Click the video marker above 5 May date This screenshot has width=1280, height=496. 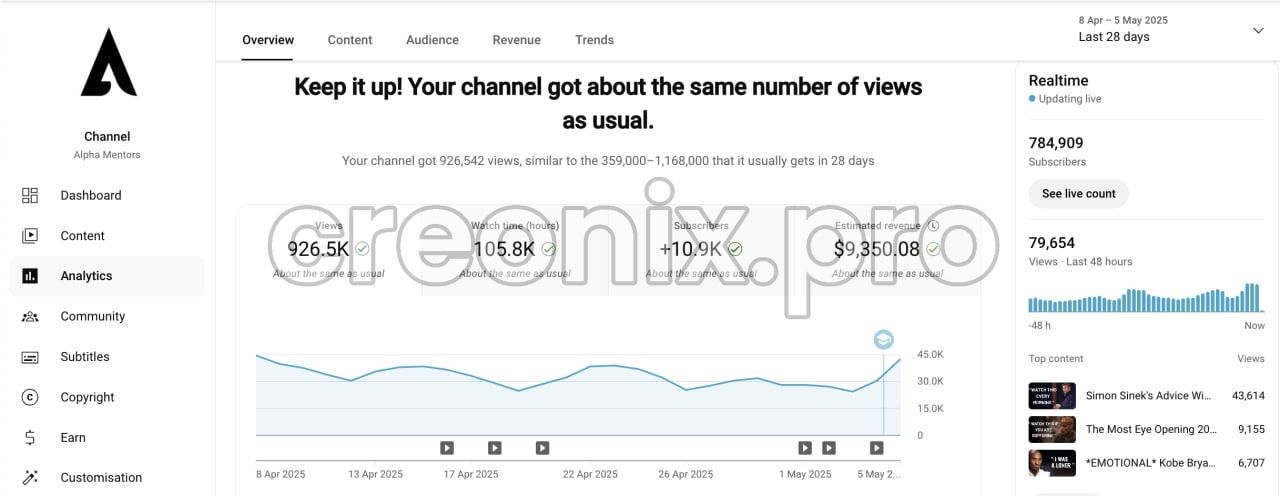(x=876, y=448)
